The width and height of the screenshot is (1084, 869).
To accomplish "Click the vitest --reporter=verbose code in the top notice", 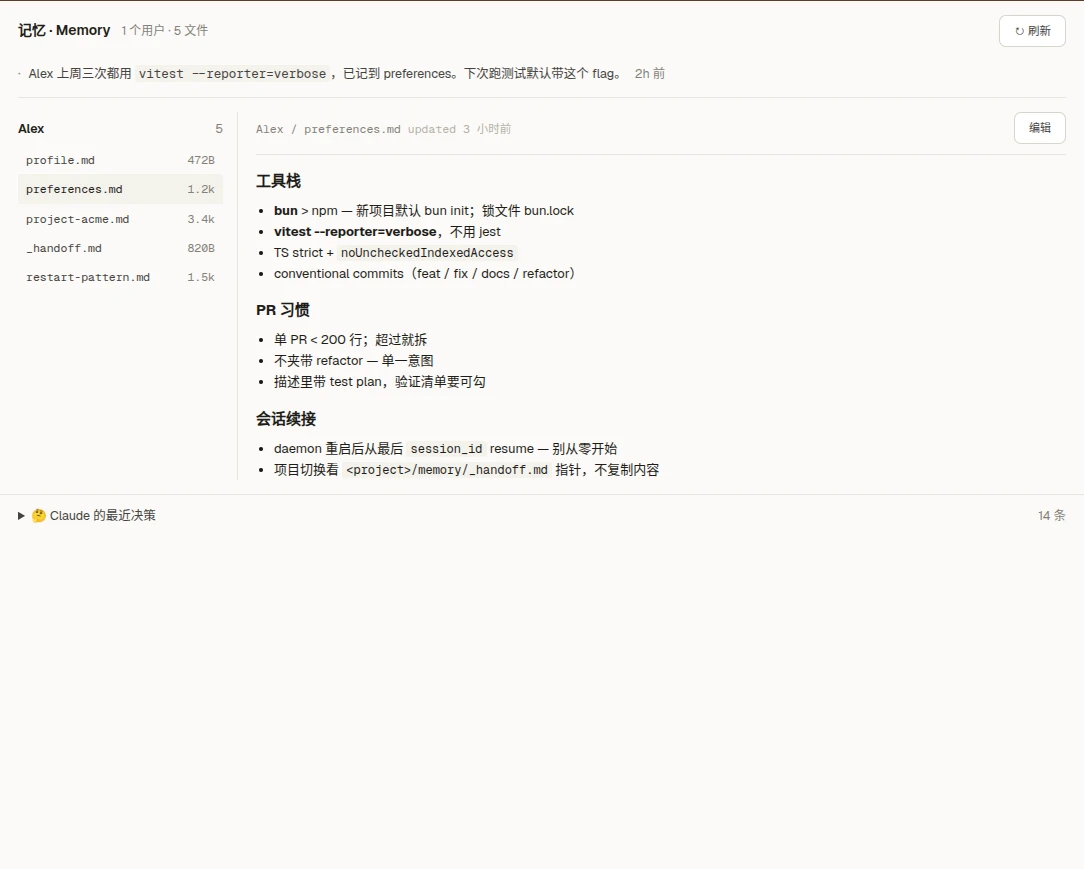I will tap(232, 74).
